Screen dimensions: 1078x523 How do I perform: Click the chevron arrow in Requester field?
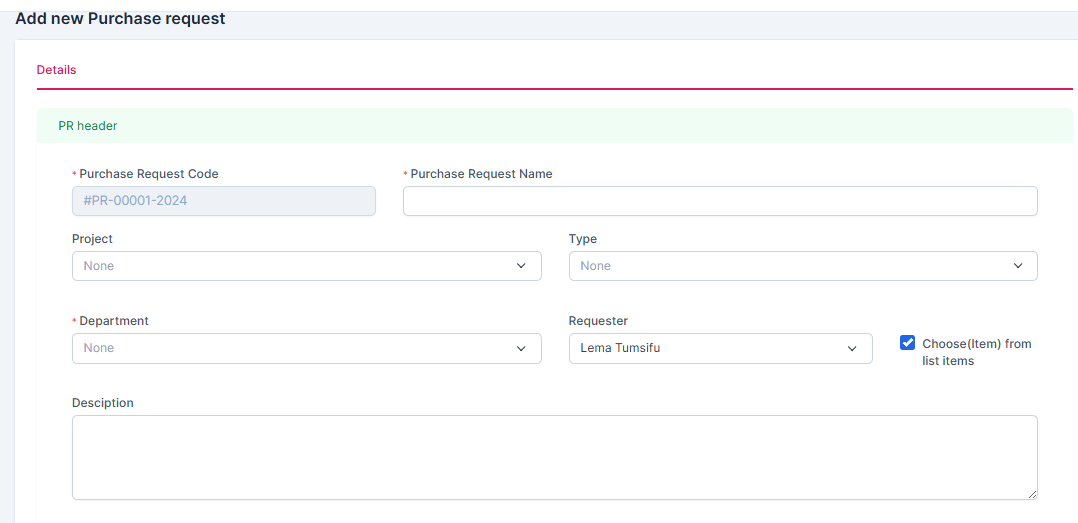852,348
